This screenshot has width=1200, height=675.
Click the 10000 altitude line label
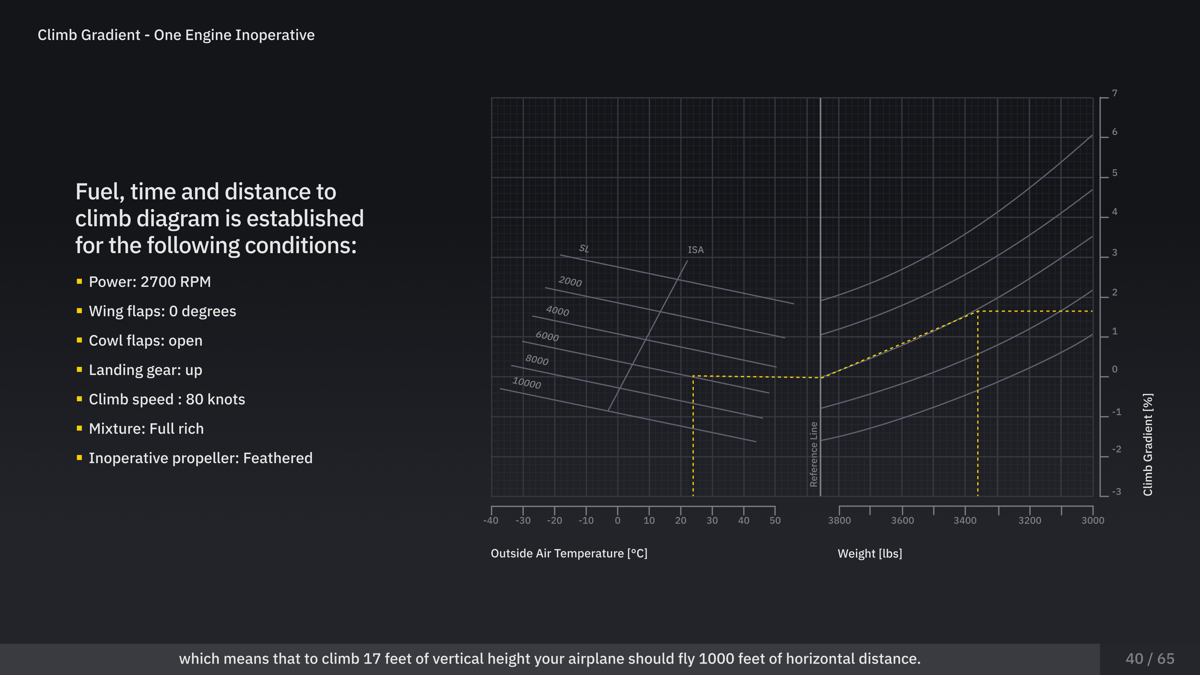[527, 383]
